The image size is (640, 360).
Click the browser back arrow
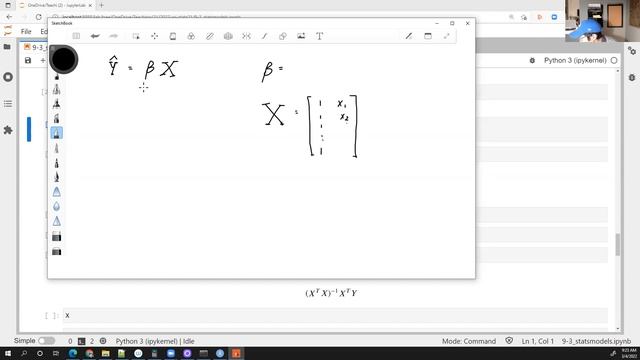(x=9, y=17)
